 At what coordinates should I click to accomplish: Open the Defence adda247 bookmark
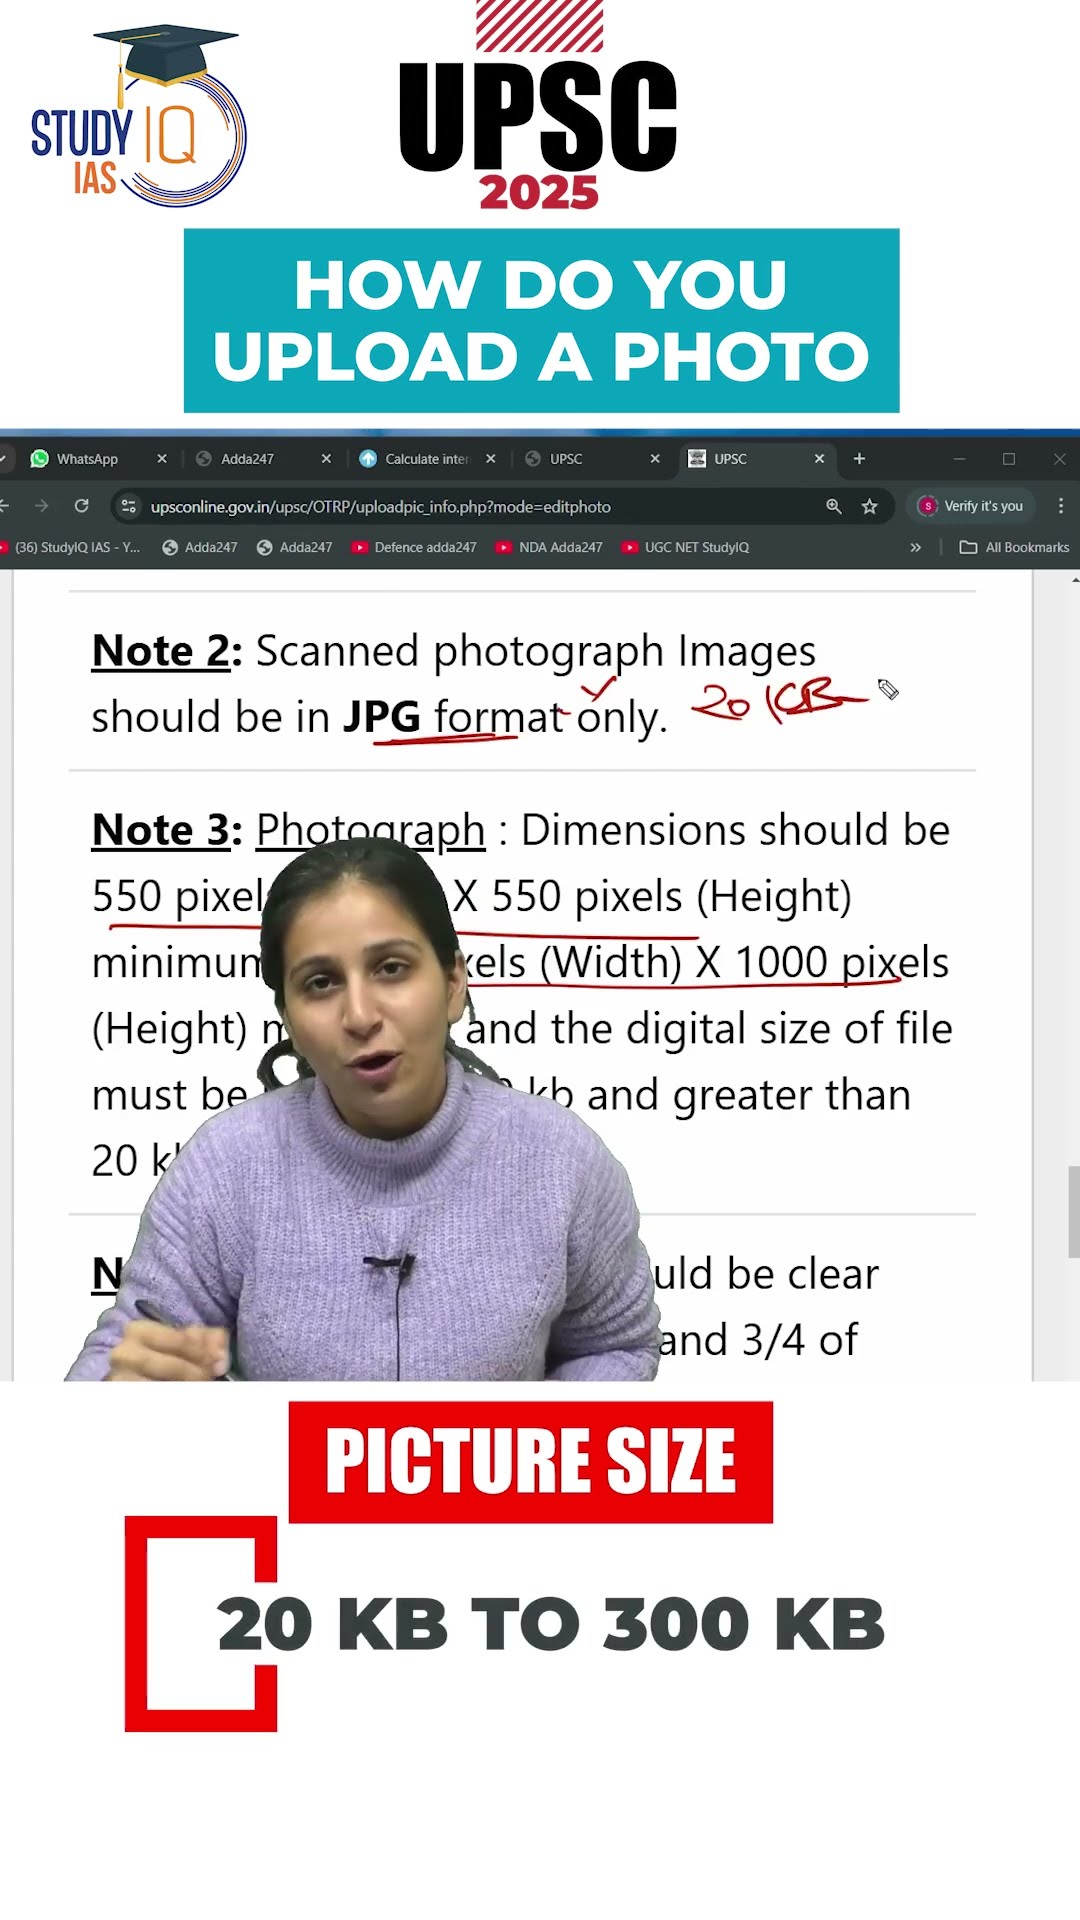pyautogui.click(x=414, y=547)
